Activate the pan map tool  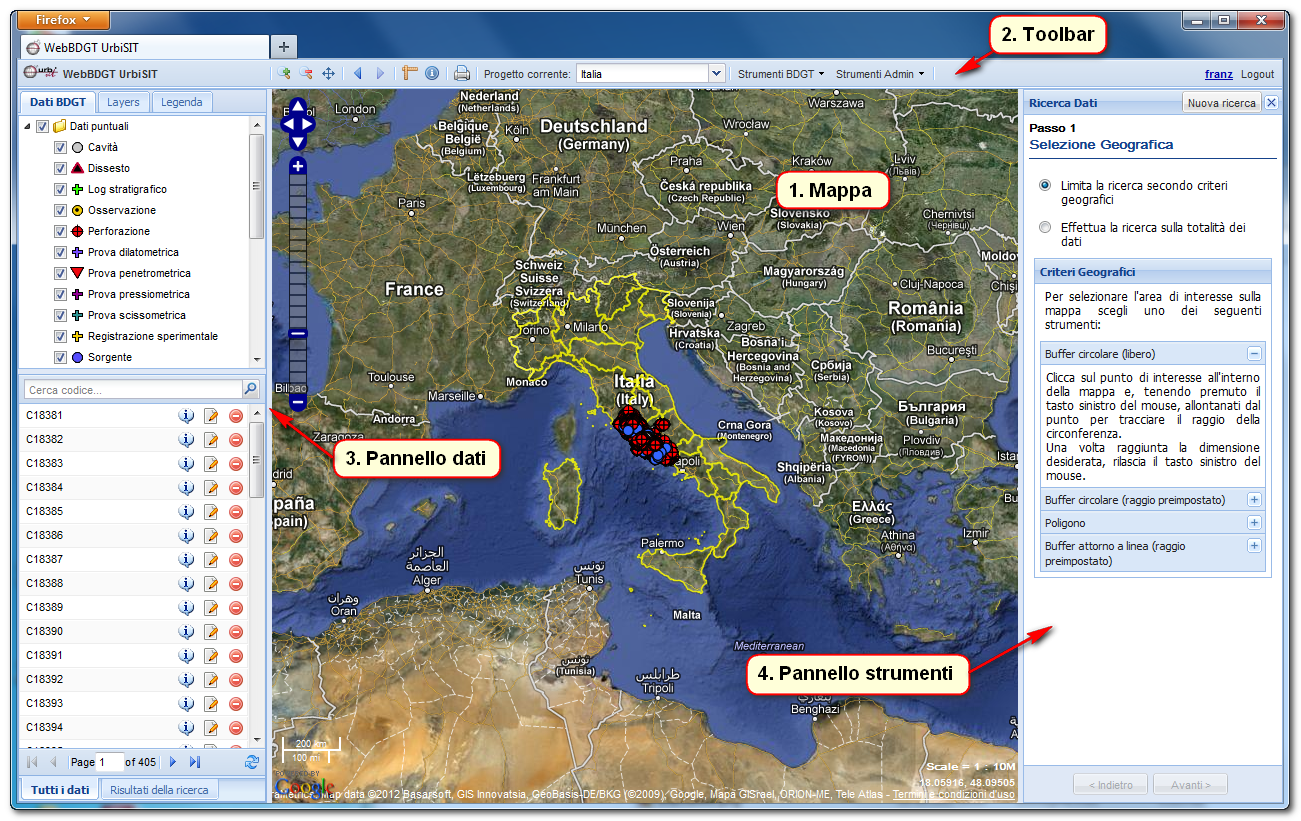(328, 73)
